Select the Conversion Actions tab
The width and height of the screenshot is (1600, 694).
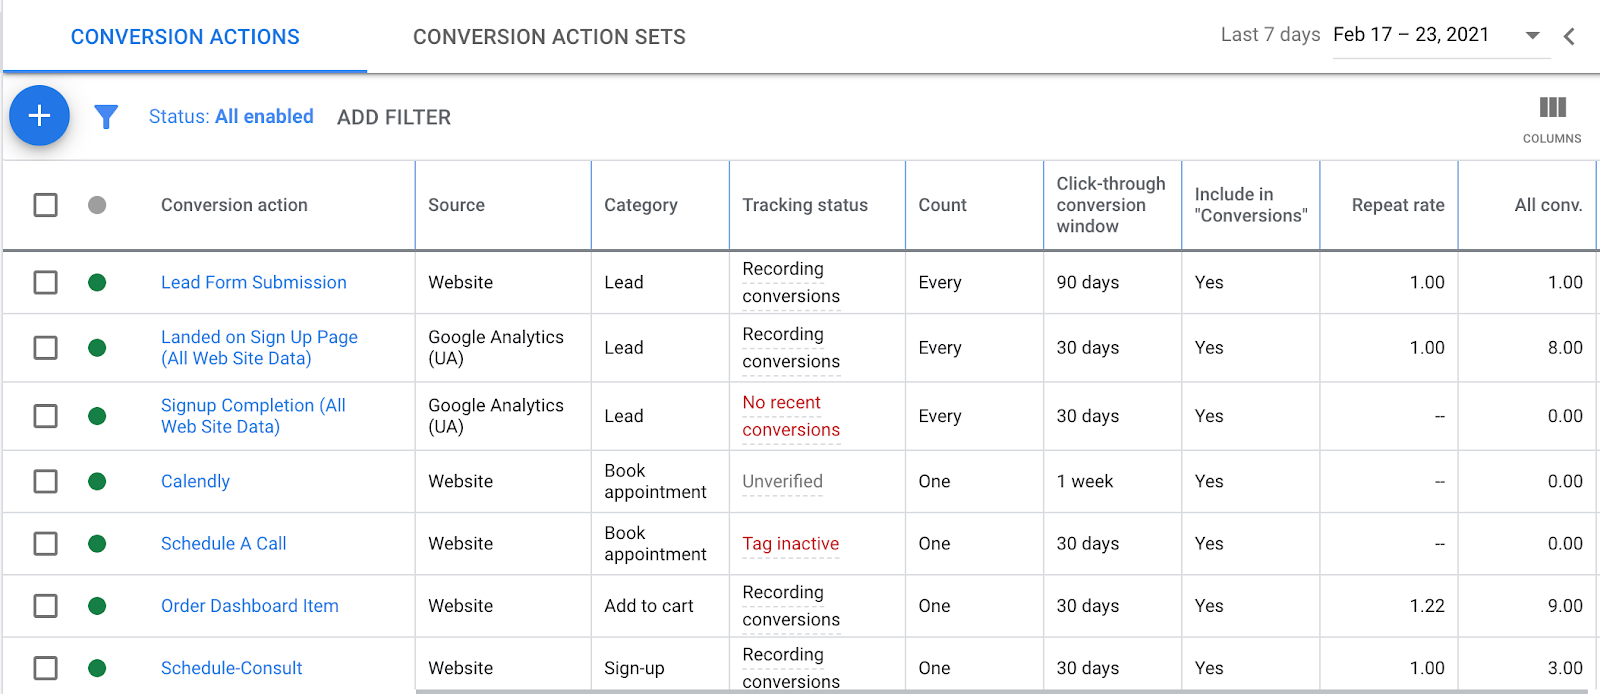coord(185,37)
